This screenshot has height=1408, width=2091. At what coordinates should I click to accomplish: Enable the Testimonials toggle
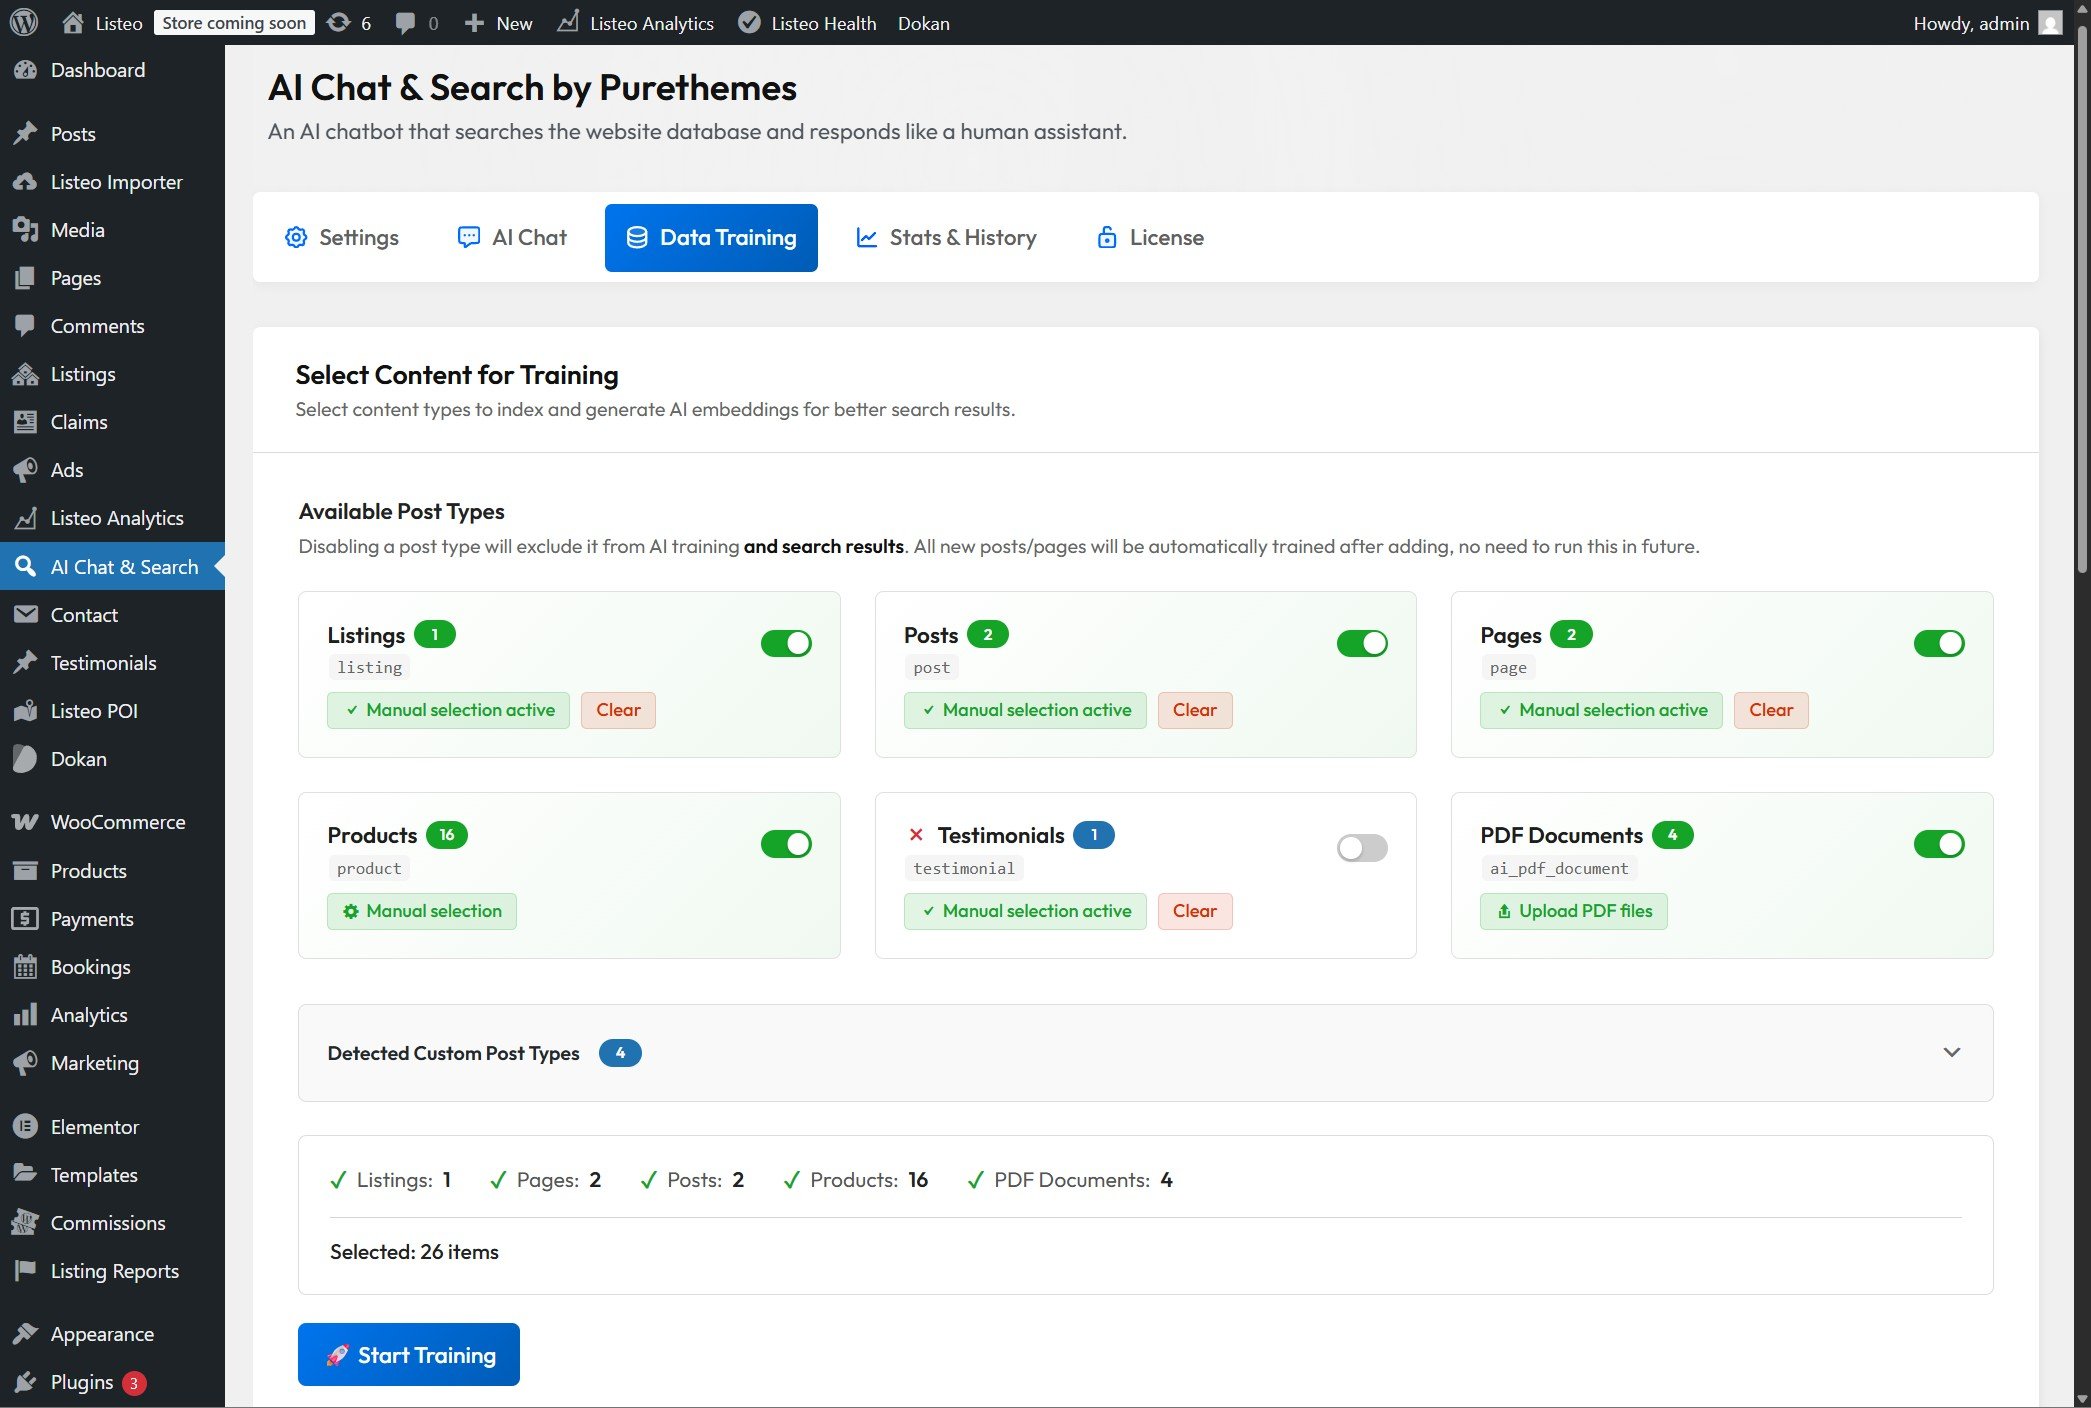[x=1361, y=848]
